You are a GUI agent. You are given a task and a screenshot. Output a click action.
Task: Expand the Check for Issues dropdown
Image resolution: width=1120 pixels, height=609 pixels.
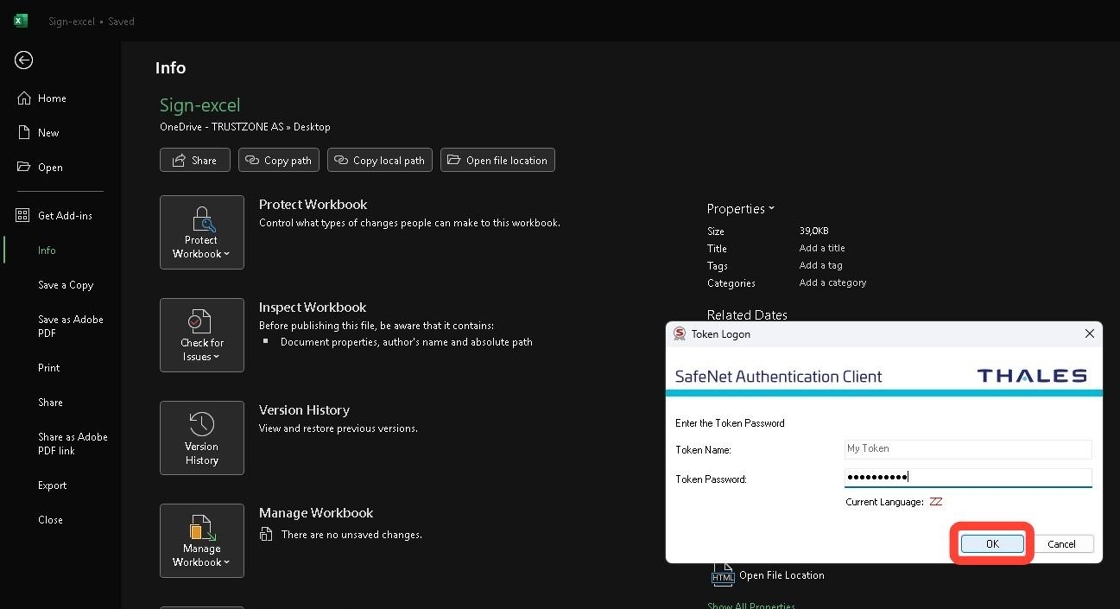pyautogui.click(x=202, y=335)
